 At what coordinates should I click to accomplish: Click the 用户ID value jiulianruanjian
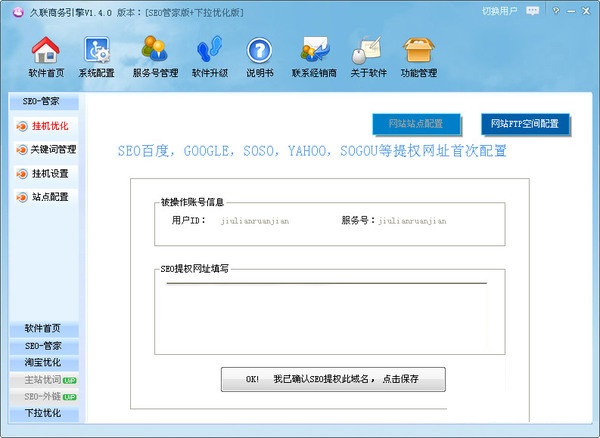pos(255,221)
